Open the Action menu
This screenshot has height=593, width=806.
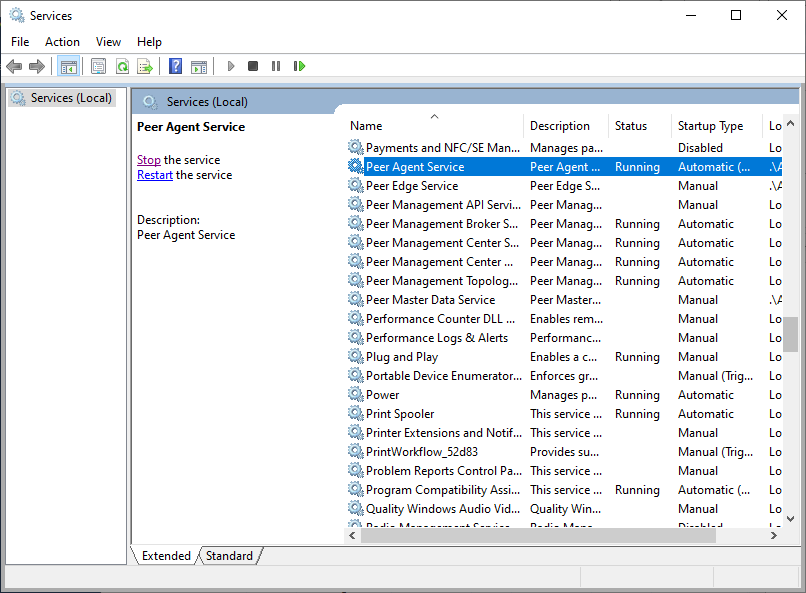pyautogui.click(x=62, y=41)
